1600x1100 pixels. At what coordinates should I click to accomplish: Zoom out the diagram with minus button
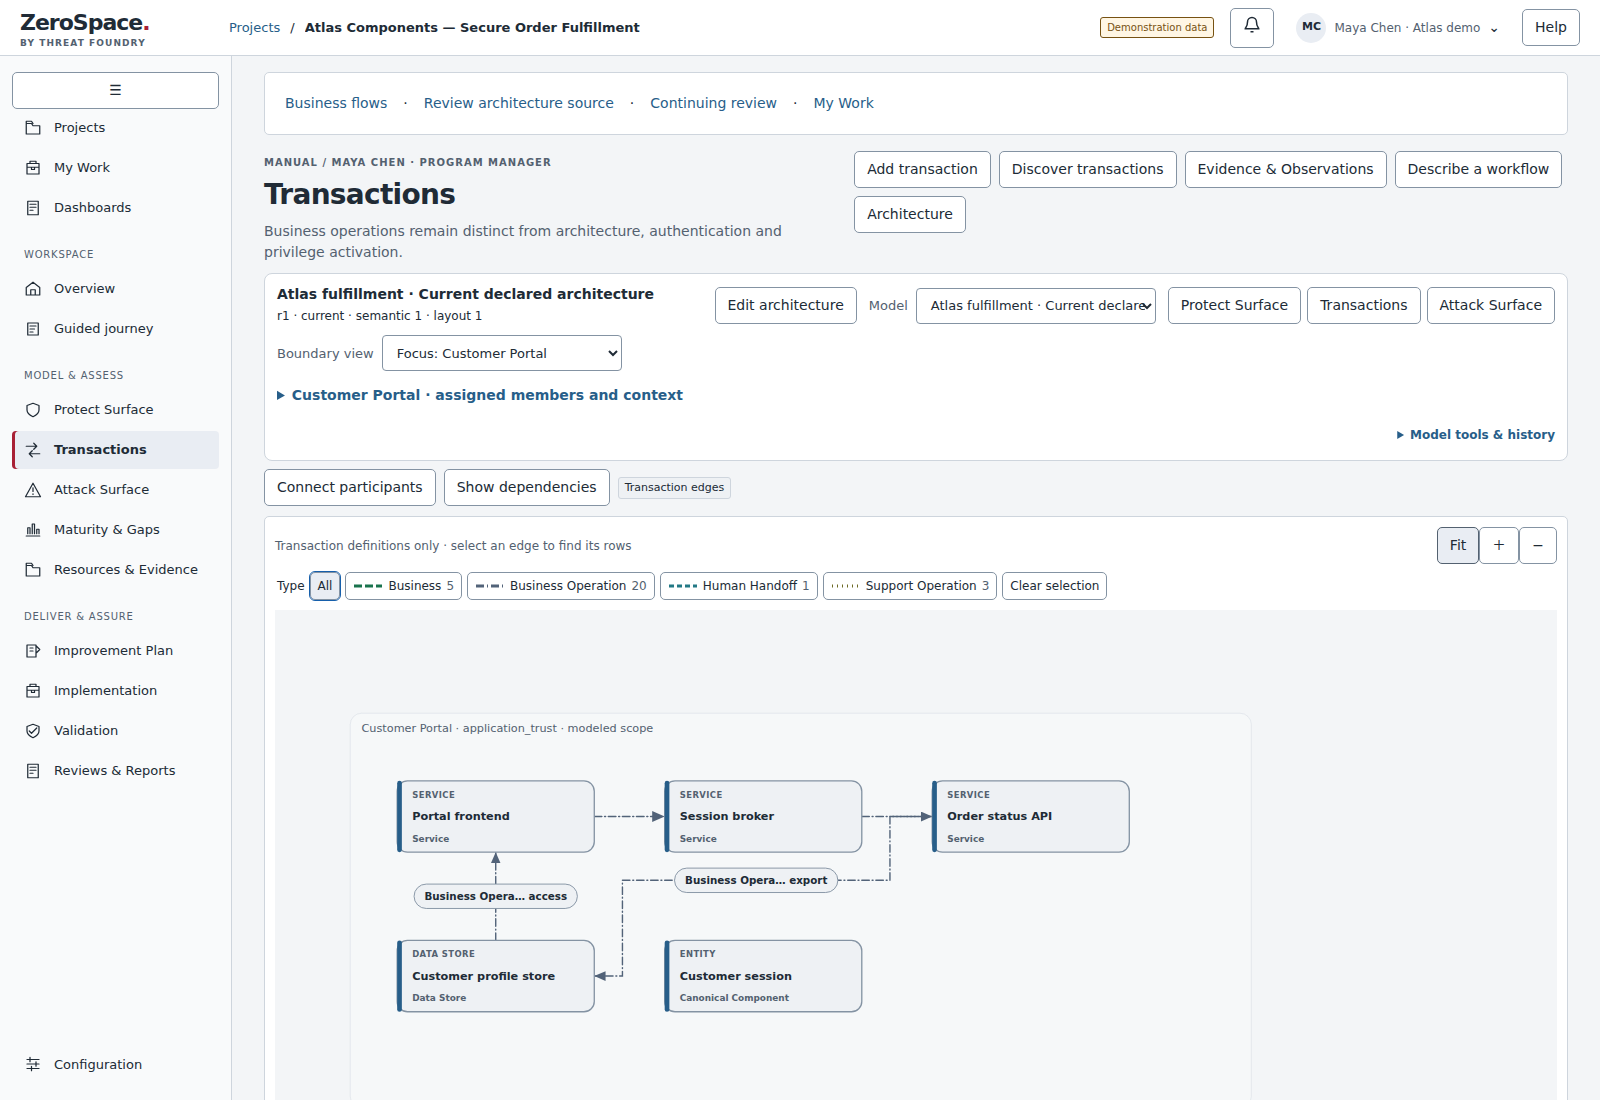pos(1538,545)
